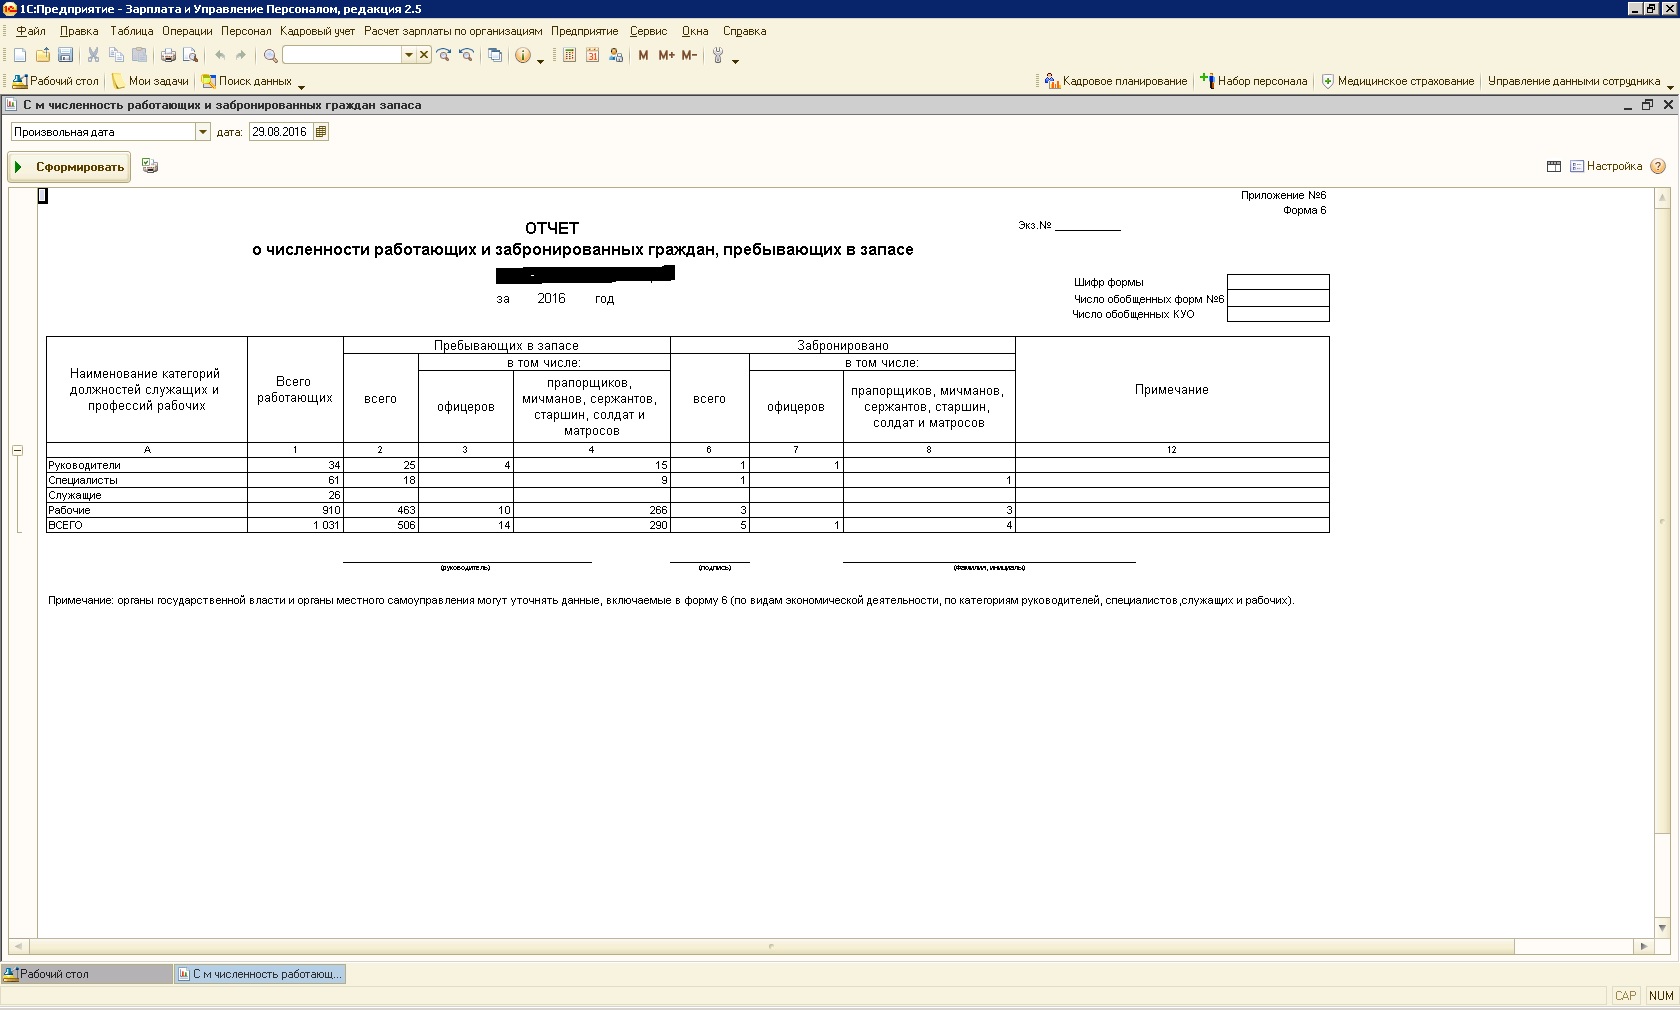
Task: Click the Copy icon in toolbar
Action: [x=117, y=56]
